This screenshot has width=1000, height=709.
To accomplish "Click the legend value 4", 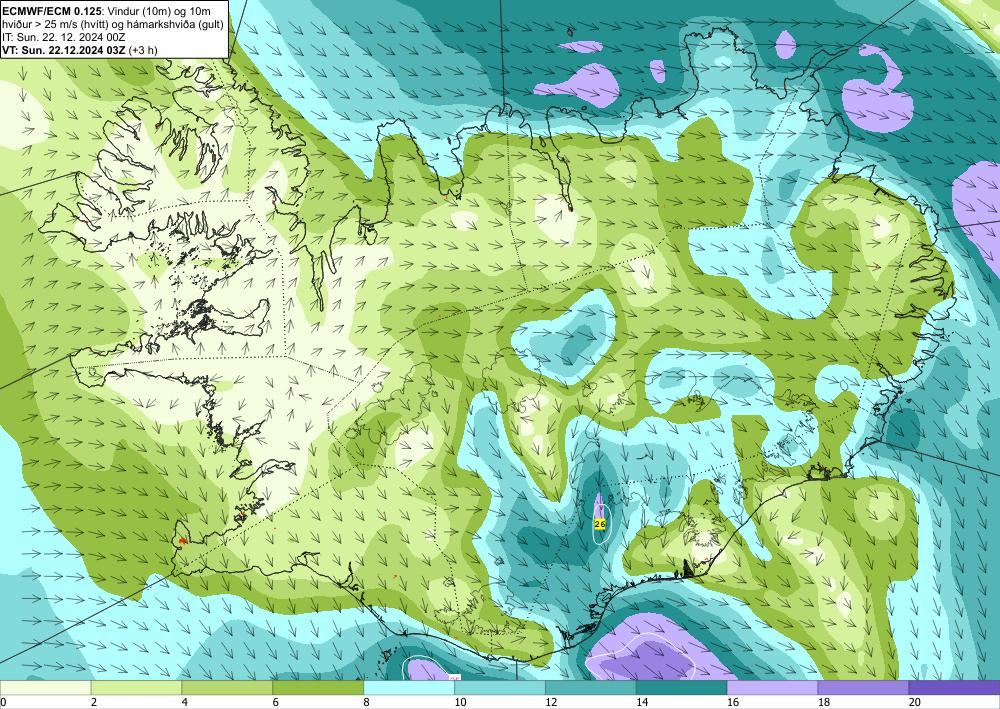I will pyautogui.click(x=184, y=702).
